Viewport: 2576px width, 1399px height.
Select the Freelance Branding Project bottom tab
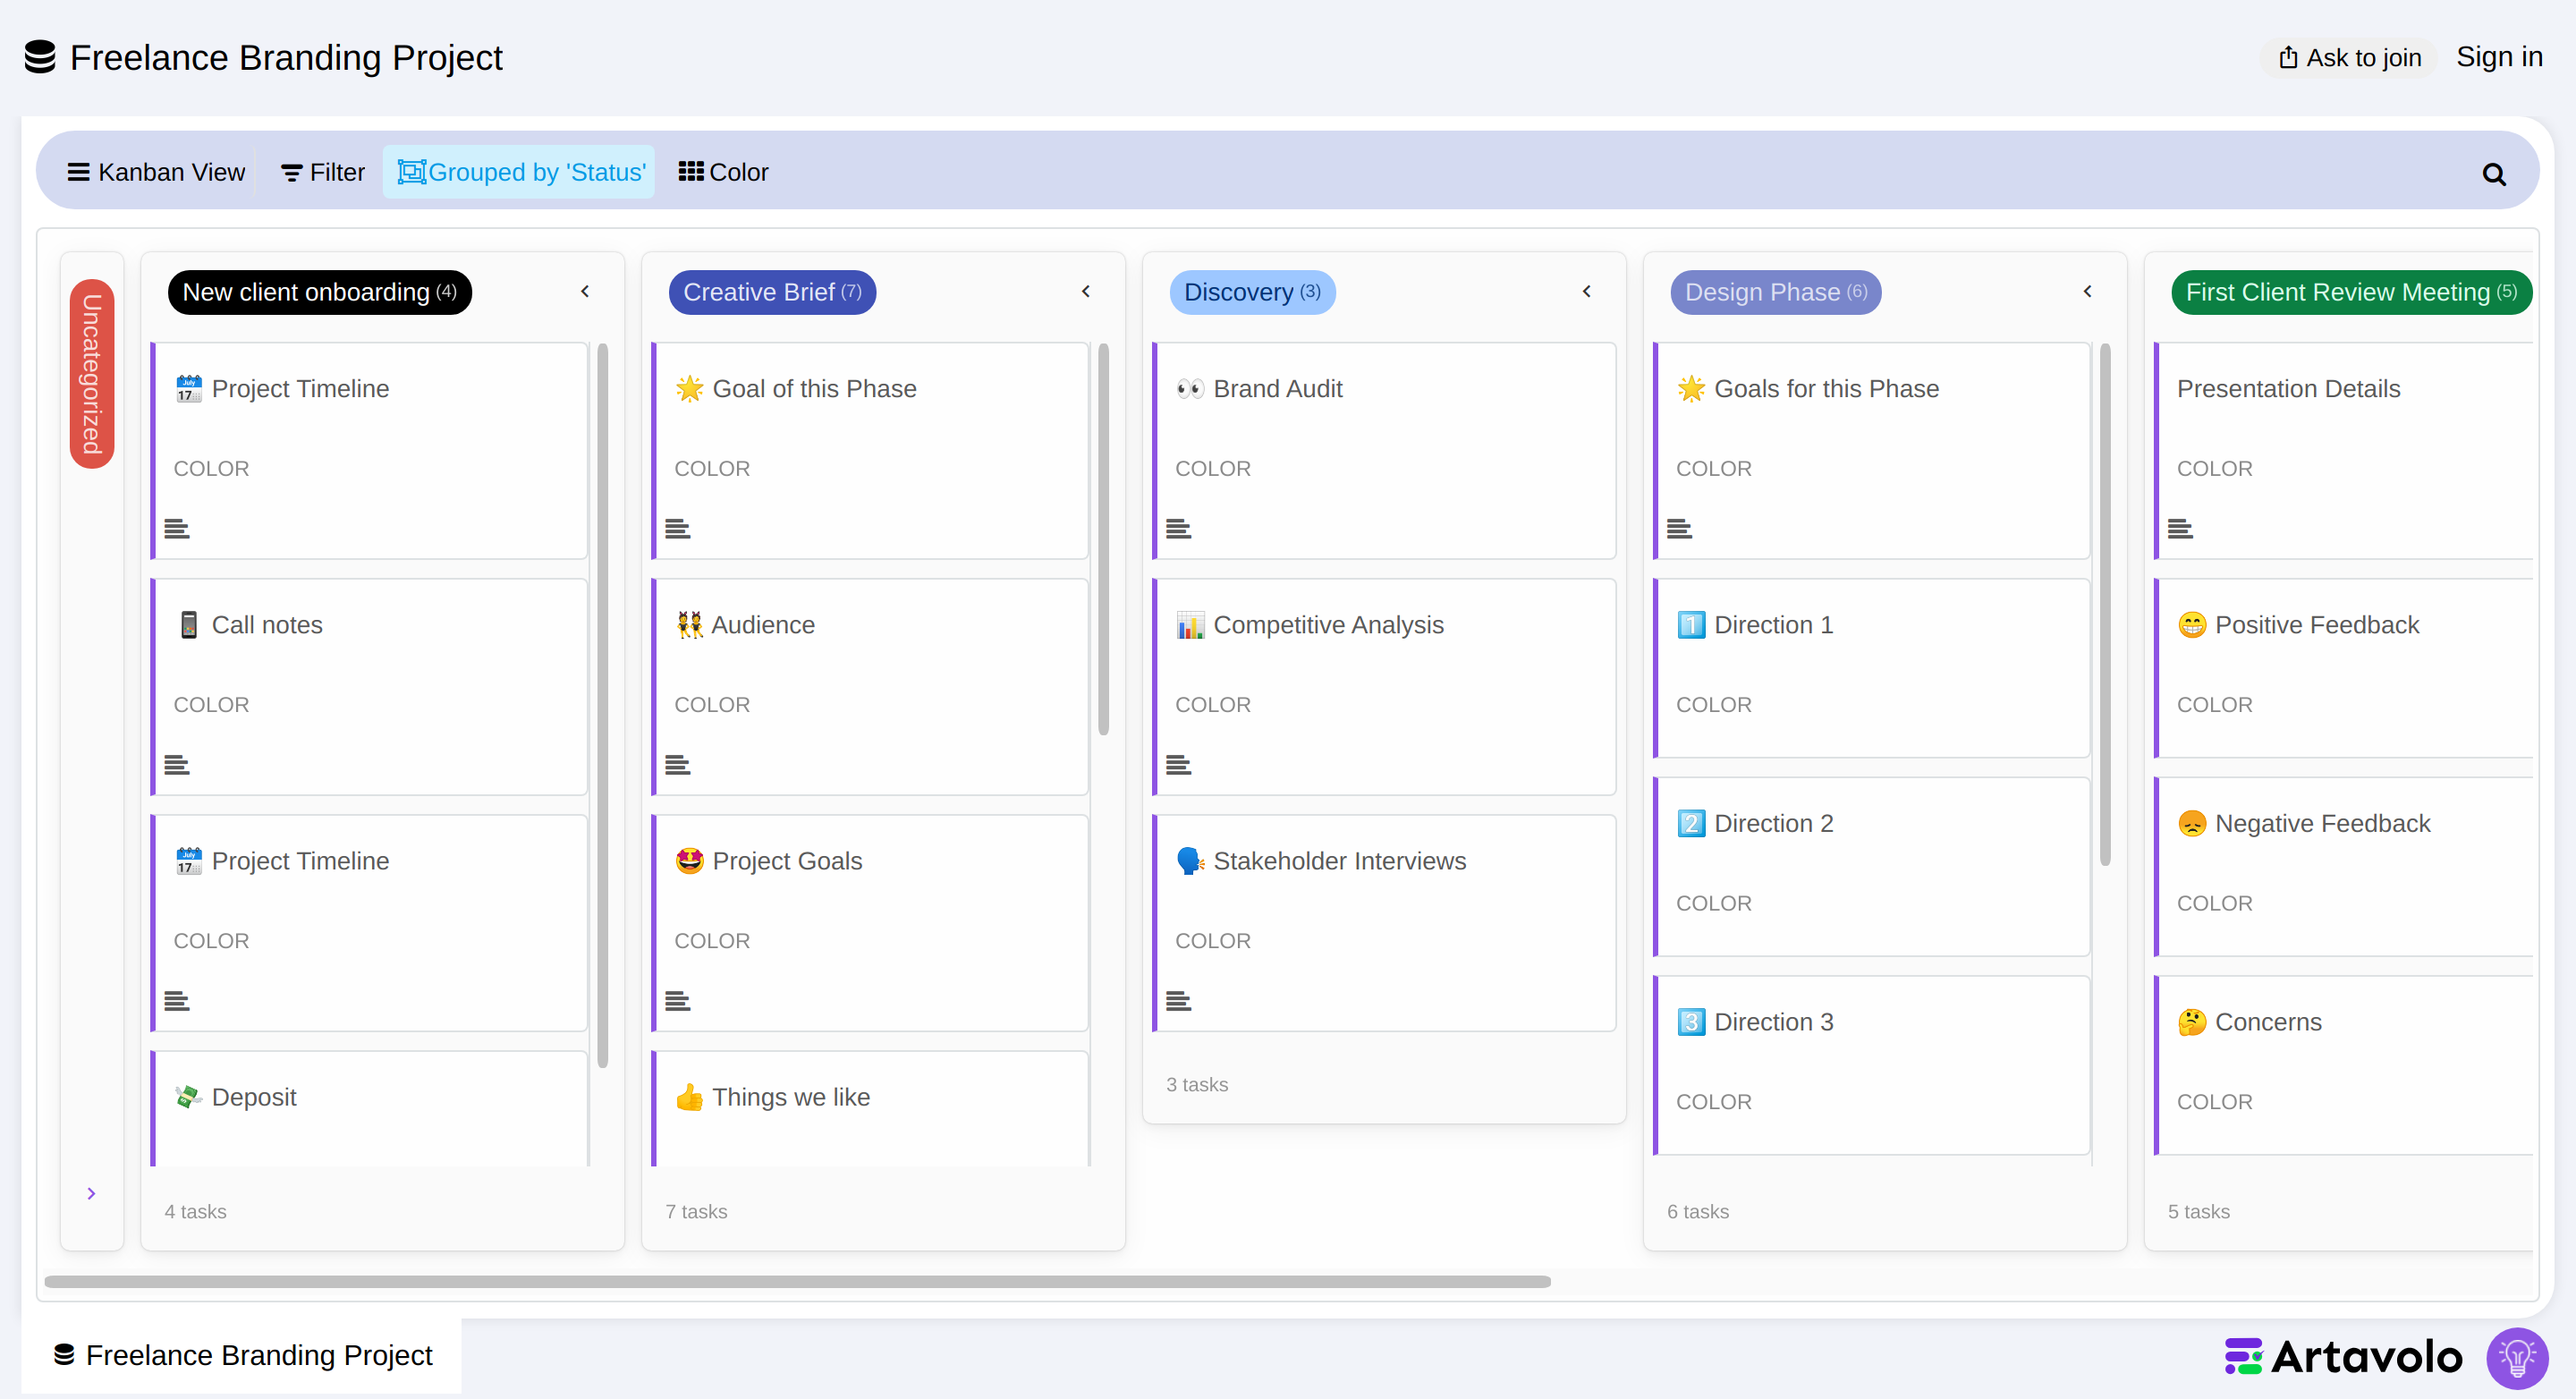pyautogui.click(x=243, y=1355)
